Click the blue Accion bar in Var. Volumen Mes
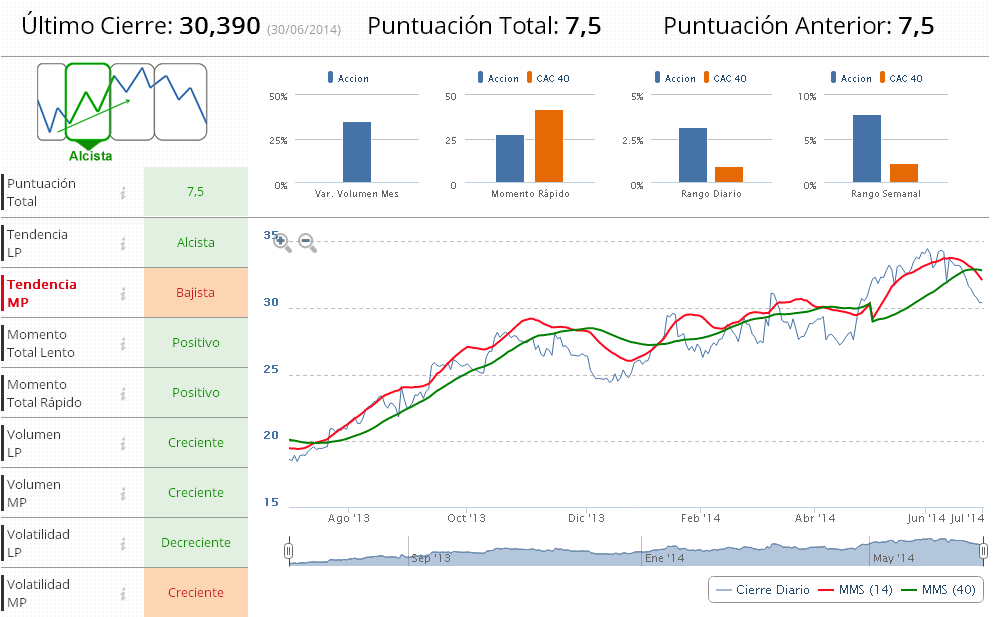997x617 pixels. tap(357, 152)
